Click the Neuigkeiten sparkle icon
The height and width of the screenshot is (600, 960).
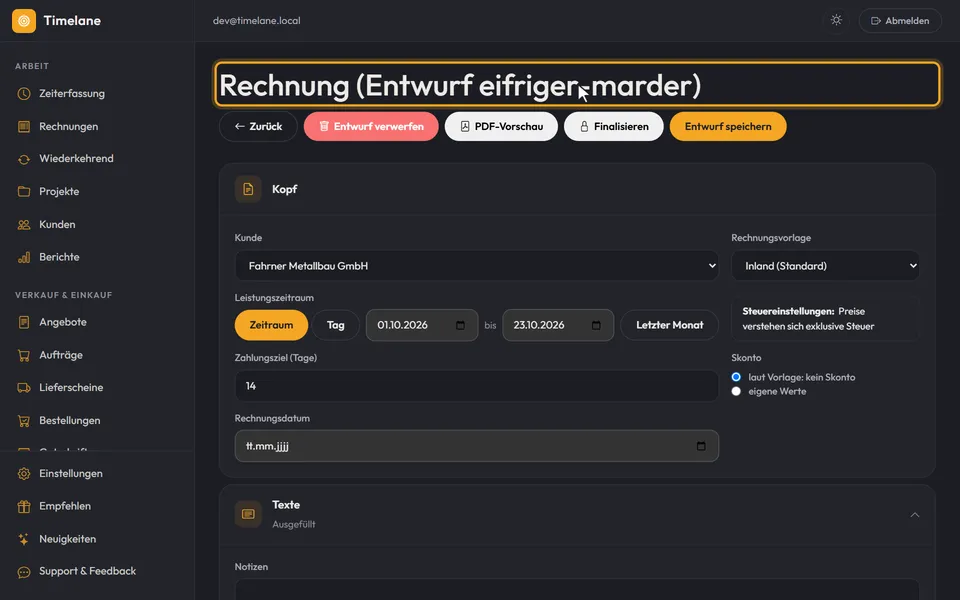pyautogui.click(x=24, y=539)
